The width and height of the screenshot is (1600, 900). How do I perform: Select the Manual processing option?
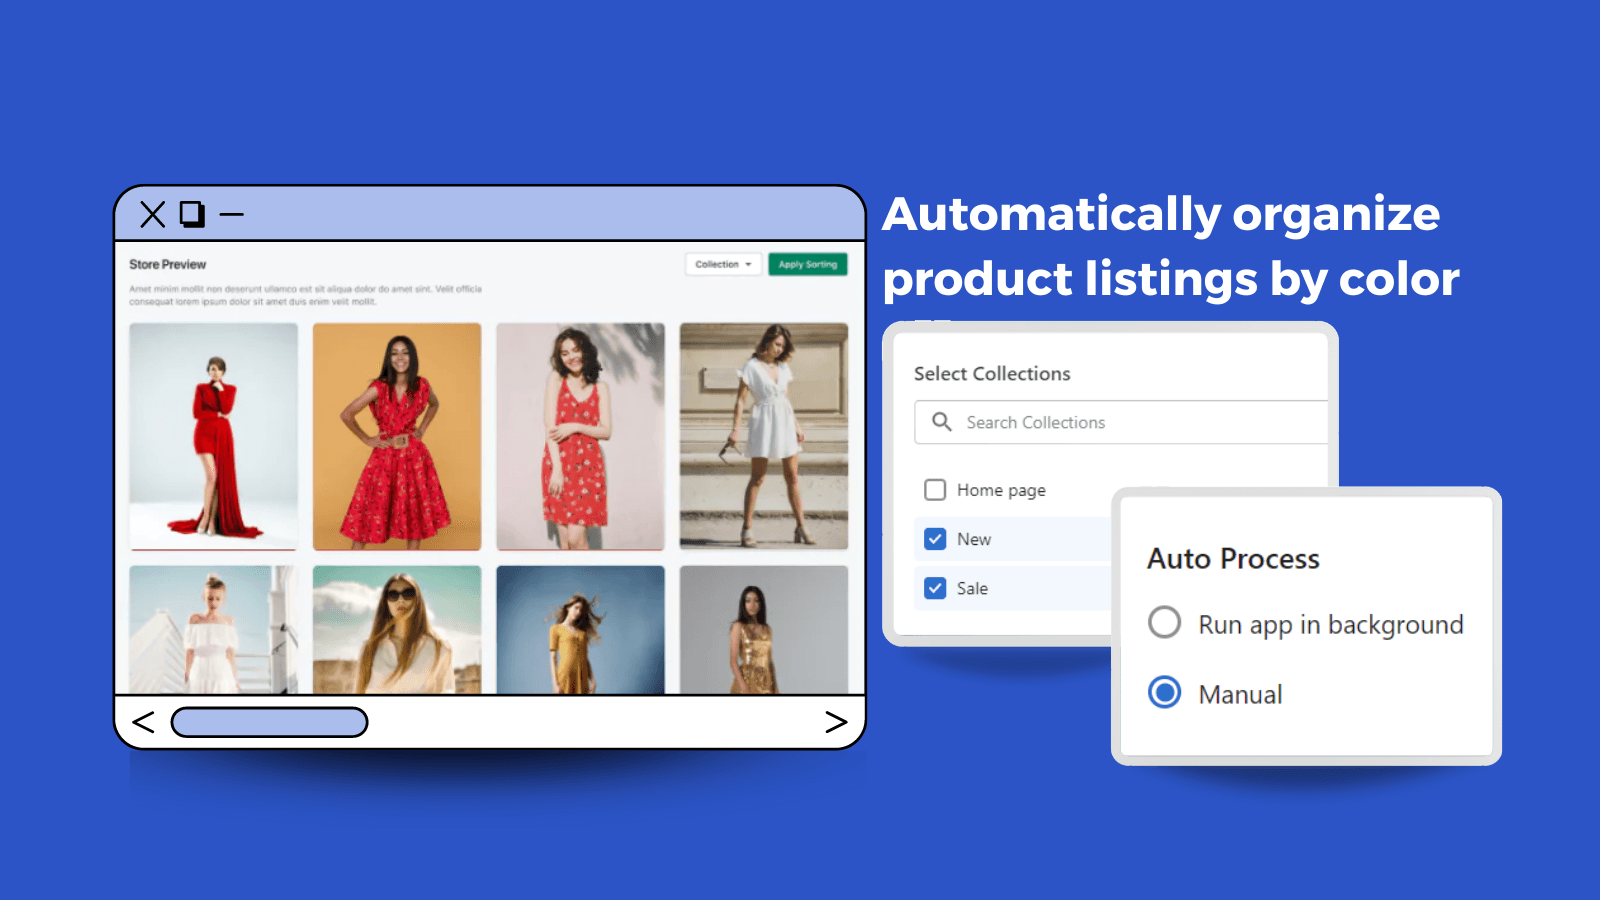(1164, 692)
